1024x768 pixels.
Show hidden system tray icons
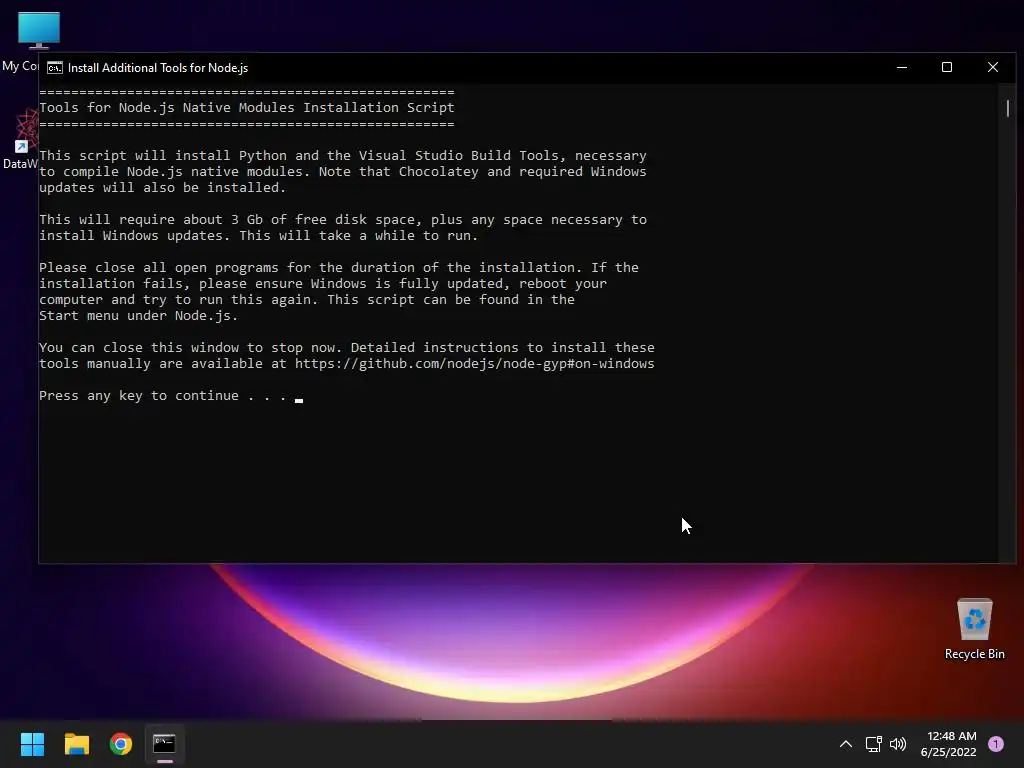[x=846, y=744]
